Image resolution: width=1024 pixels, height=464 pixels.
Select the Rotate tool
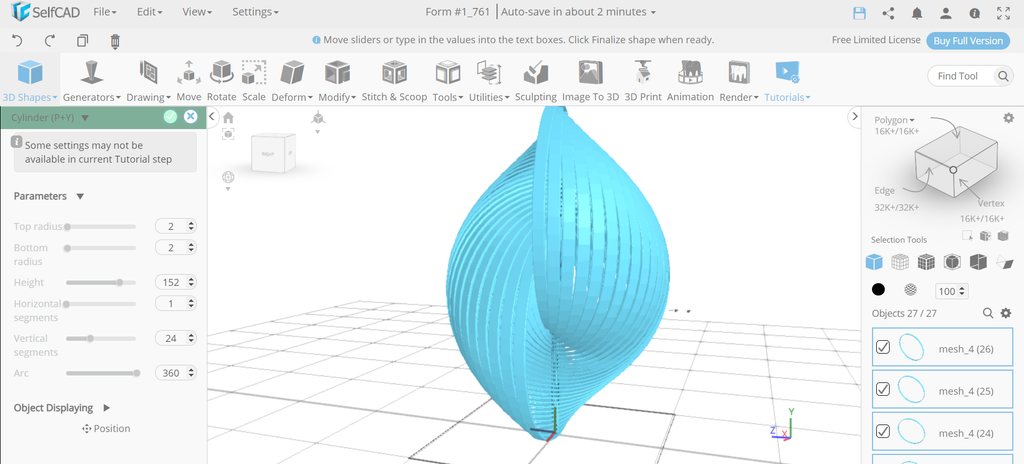[x=221, y=82]
